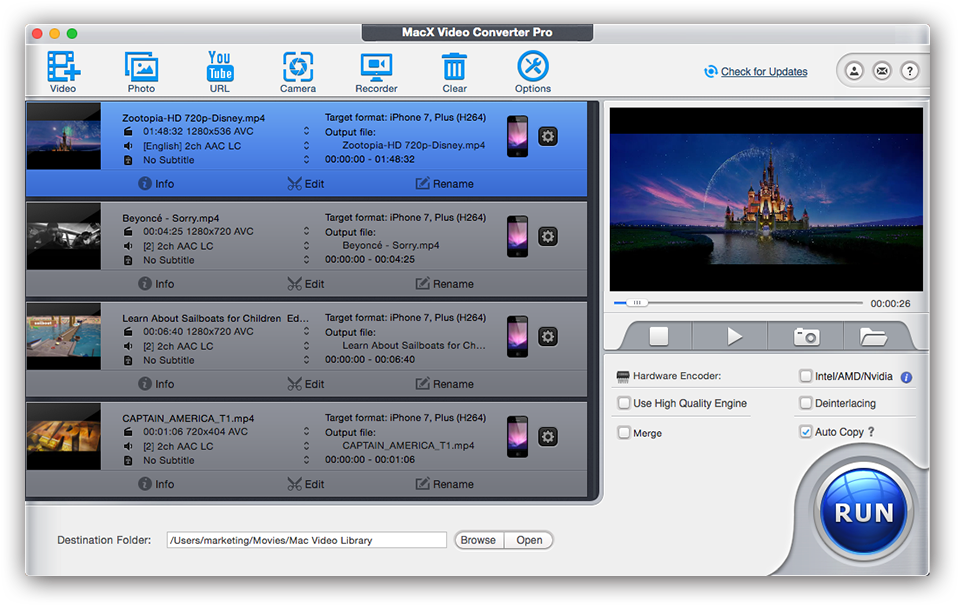Change audio track stepper for Sailboats video
Viewport: 958px width, 605px height.
tap(306, 346)
